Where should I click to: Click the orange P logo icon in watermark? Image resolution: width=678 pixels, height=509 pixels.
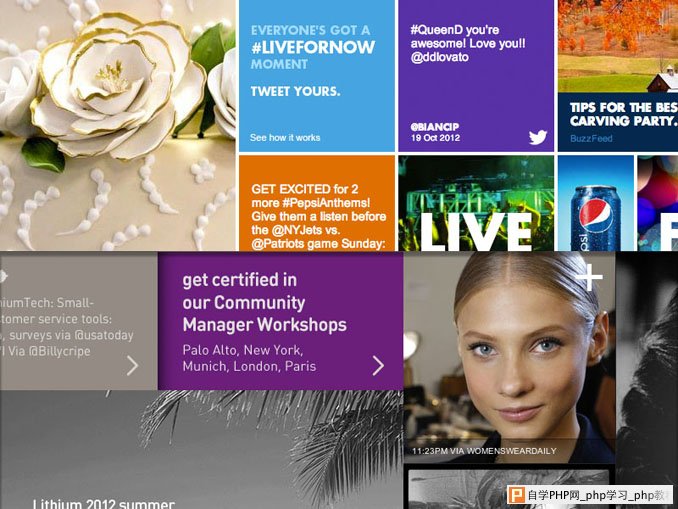pos(516,495)
